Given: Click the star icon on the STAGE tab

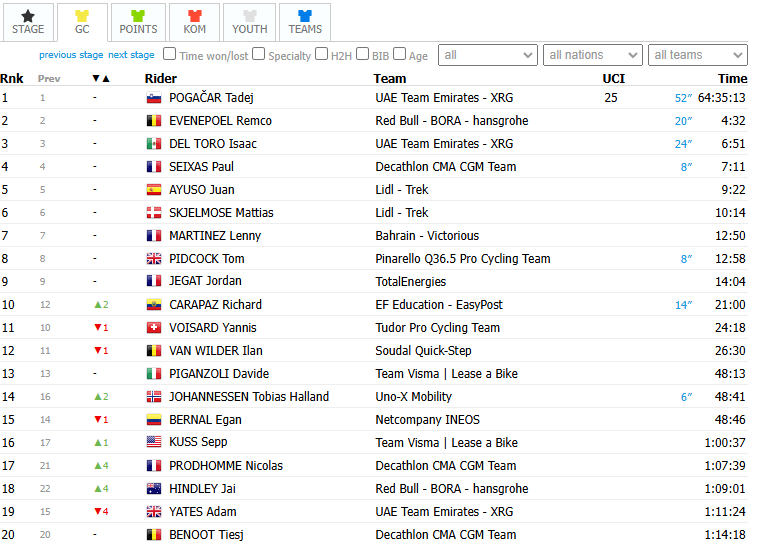Looking at the screenshot, I should (x=28, y=16).
